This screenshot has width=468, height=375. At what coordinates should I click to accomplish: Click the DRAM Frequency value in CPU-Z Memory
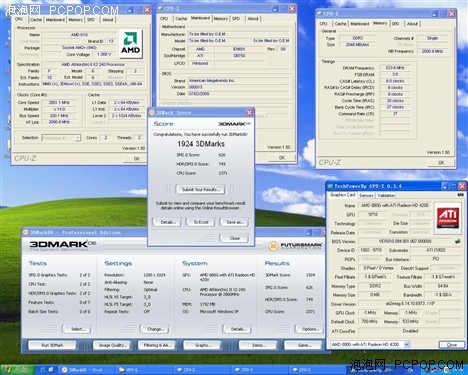[x=395, y=68]
